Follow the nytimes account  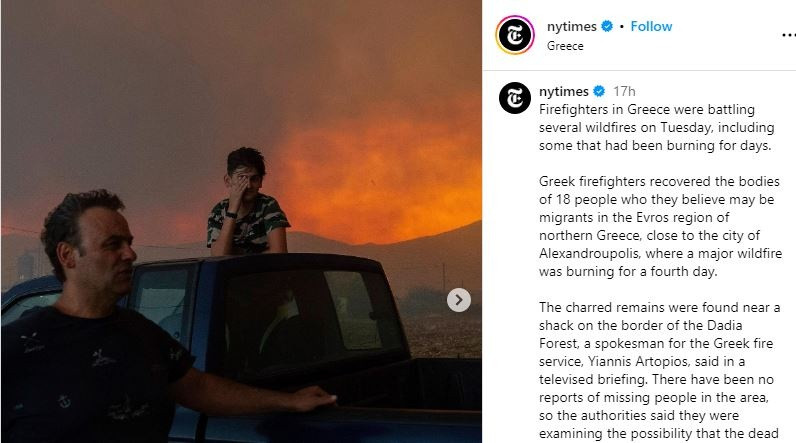click(651, 26)
